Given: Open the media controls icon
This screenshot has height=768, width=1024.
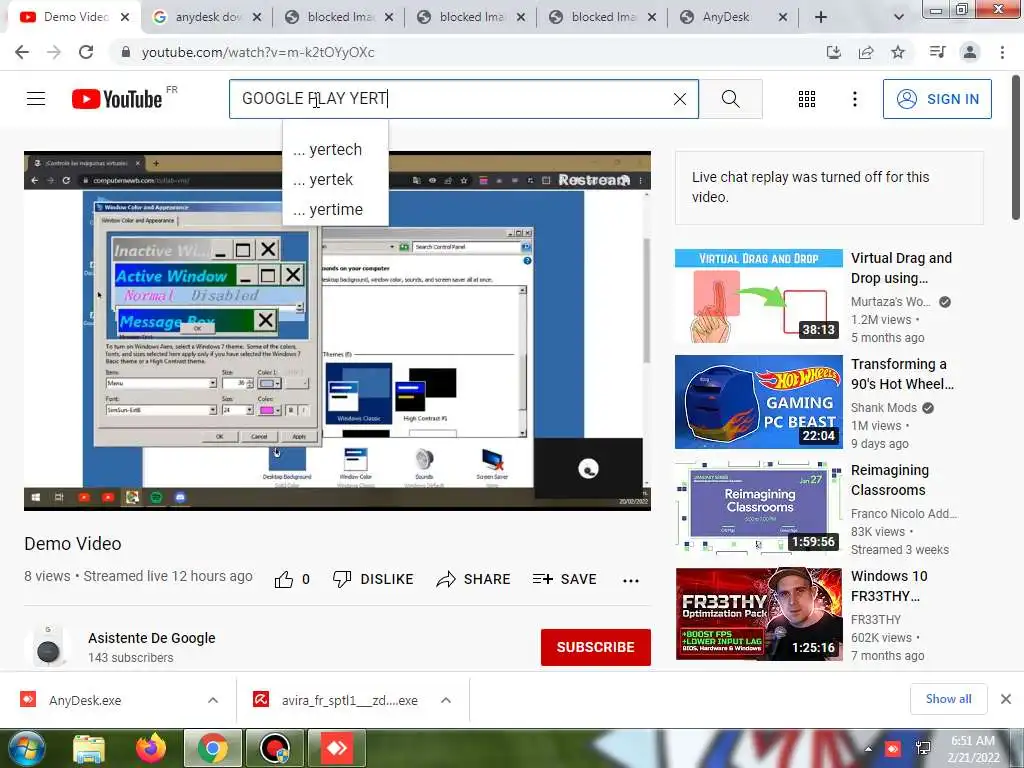Looking at the screenshot, I should click(x=937, y=52).
